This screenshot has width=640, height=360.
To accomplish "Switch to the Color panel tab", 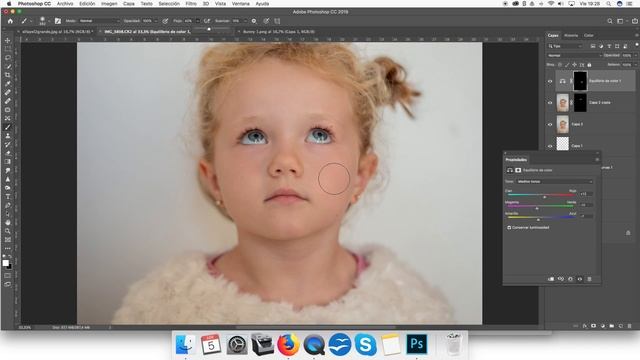I will [x=589, y=36].
